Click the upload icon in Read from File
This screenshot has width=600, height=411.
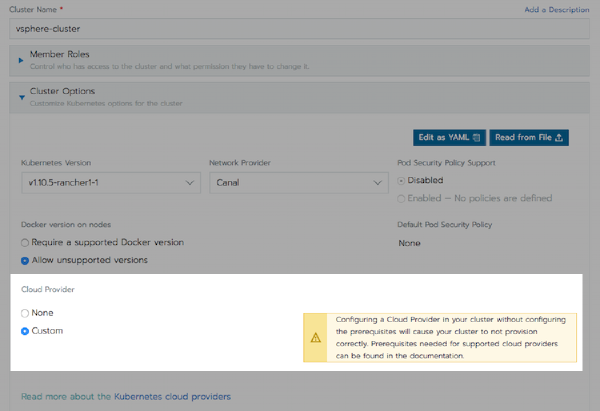coord(559,137)
